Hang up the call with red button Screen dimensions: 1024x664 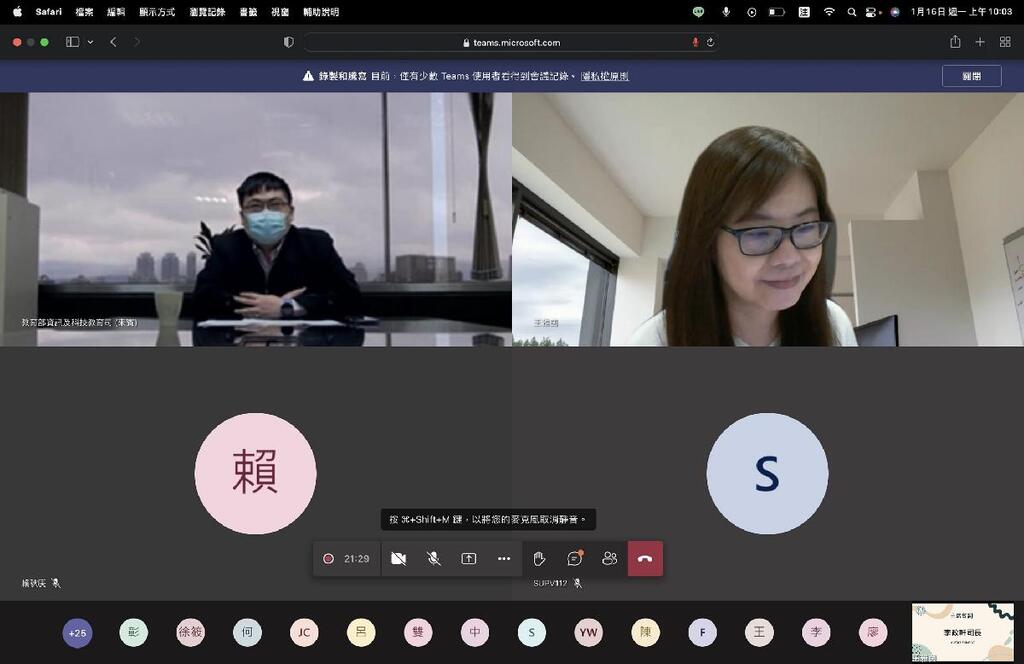click(x=645, y=559)
